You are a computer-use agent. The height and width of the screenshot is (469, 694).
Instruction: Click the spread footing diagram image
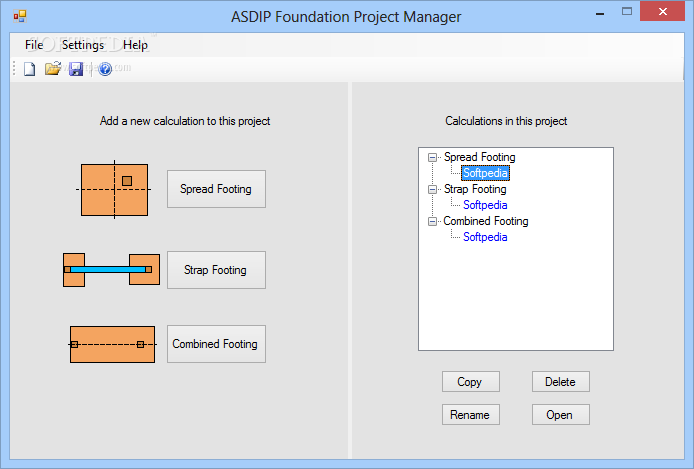point(114,190)
